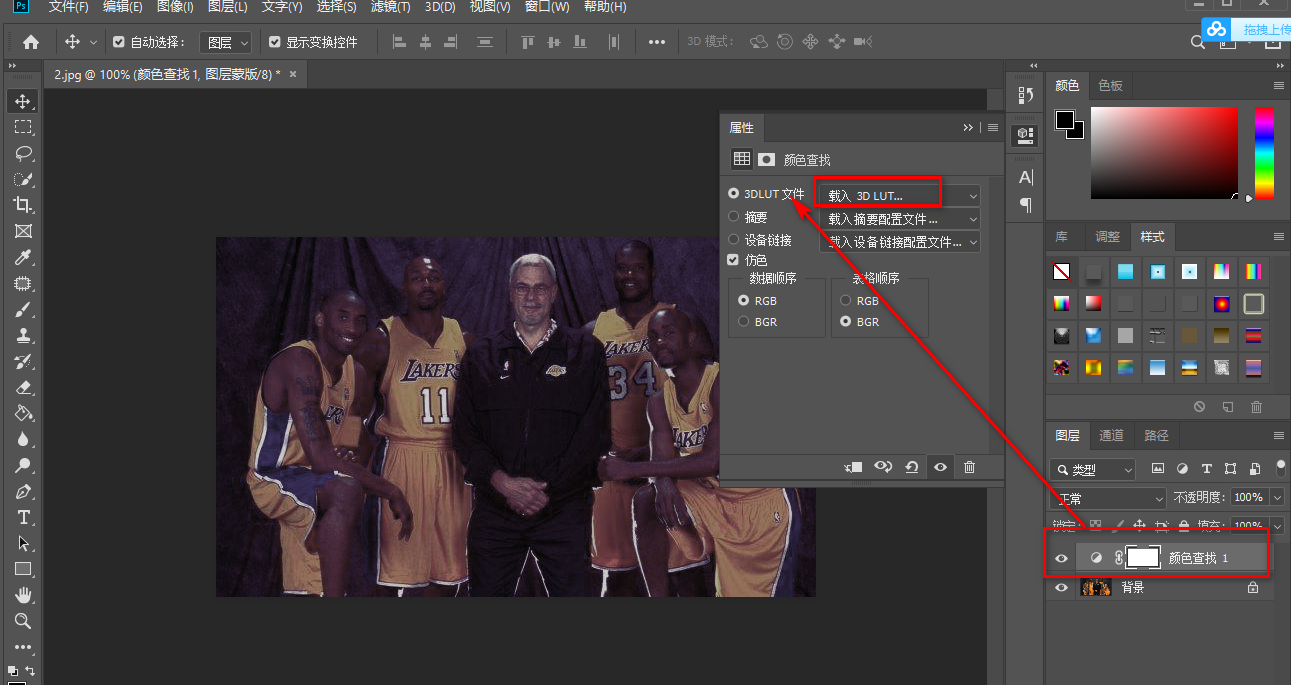1291x685 pixels.
Task: Hide the 背景 layer eye icon
Action: 1062,588
